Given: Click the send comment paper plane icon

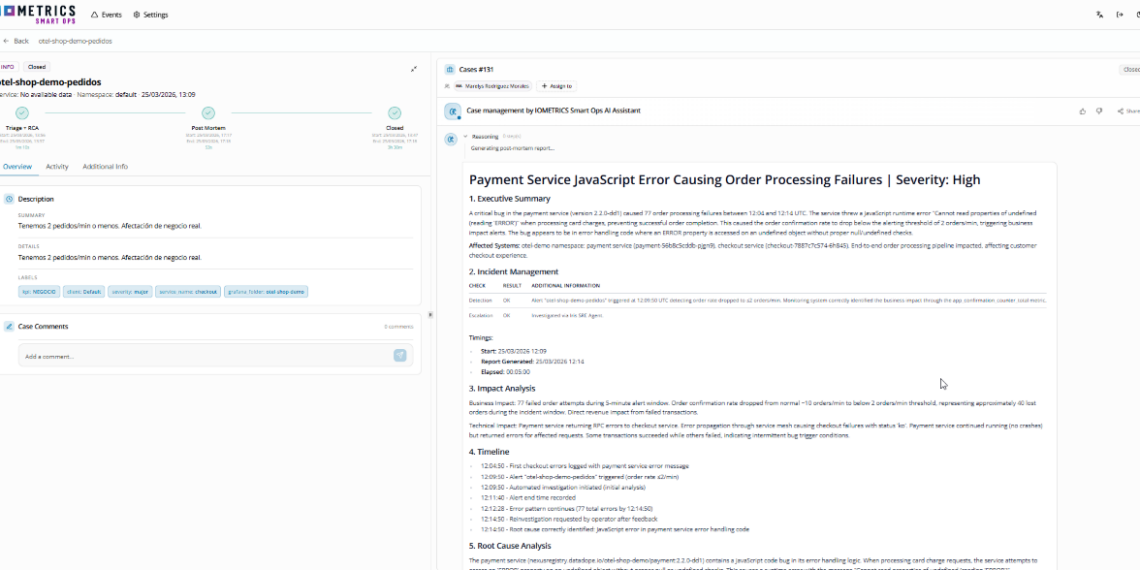Looking at the screenshot, I should 400,356.
